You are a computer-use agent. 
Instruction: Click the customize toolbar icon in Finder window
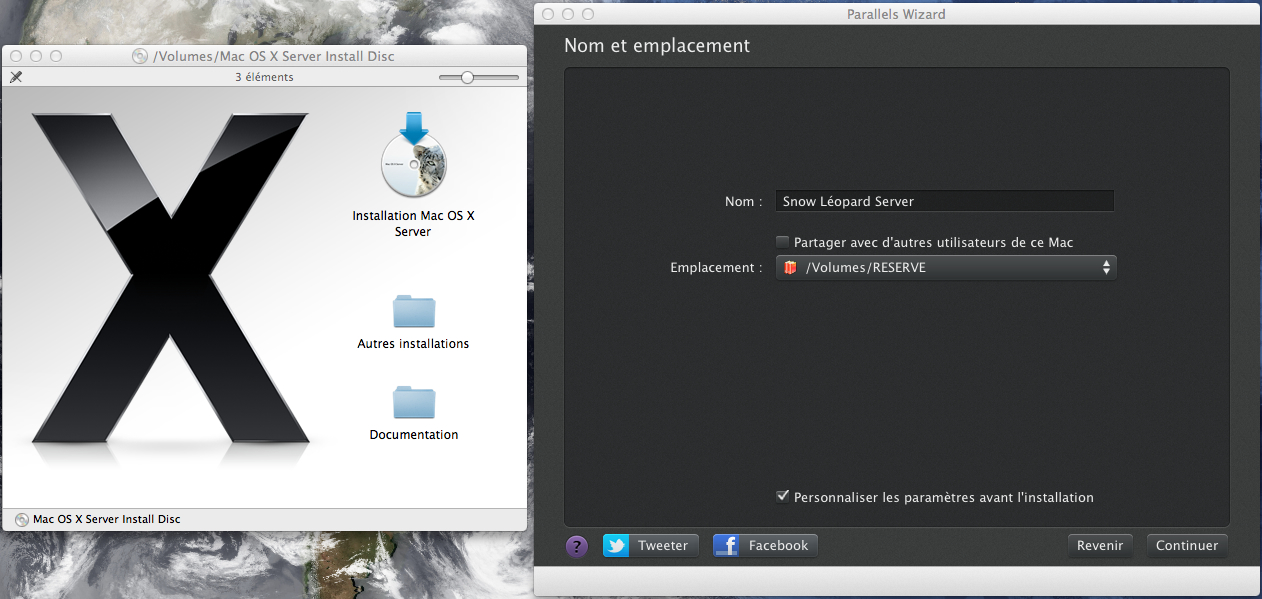pyautogui.click(x=16, y=77)
